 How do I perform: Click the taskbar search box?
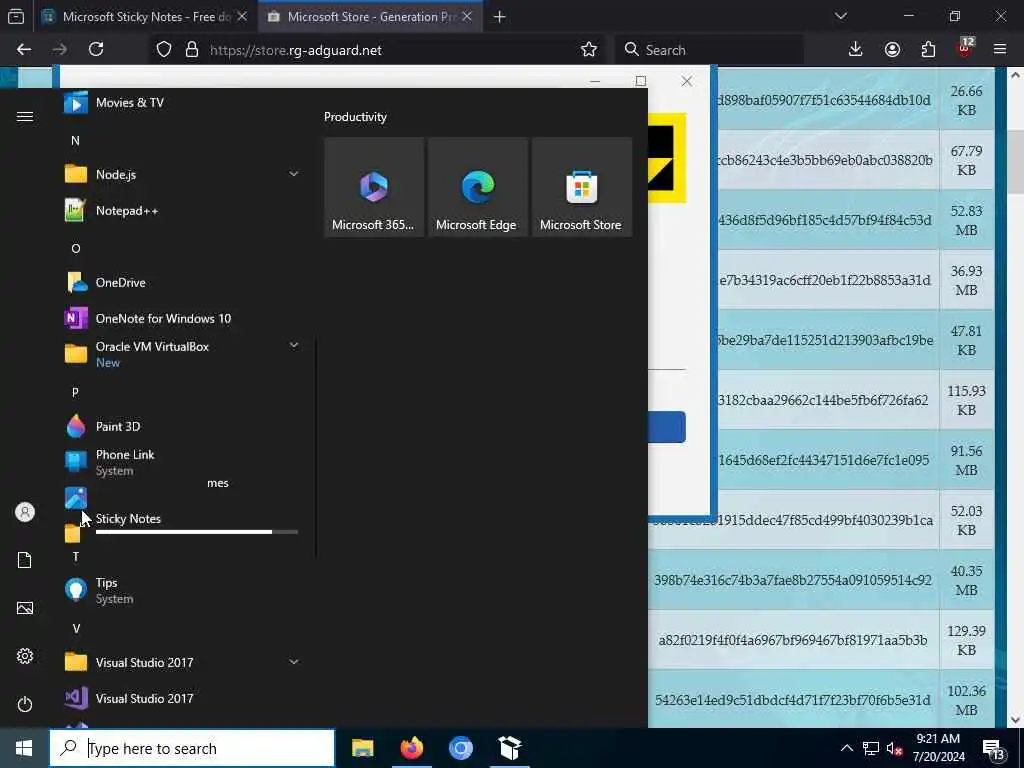coord(192,748)
